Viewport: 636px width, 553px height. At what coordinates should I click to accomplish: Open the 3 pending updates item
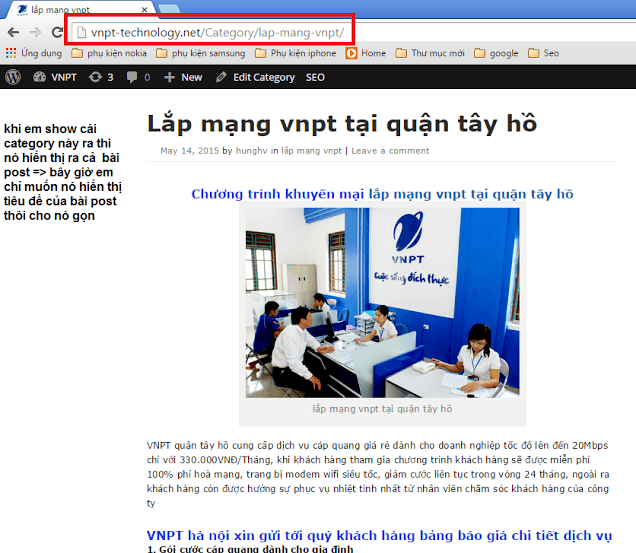click(x=101, y=77)
